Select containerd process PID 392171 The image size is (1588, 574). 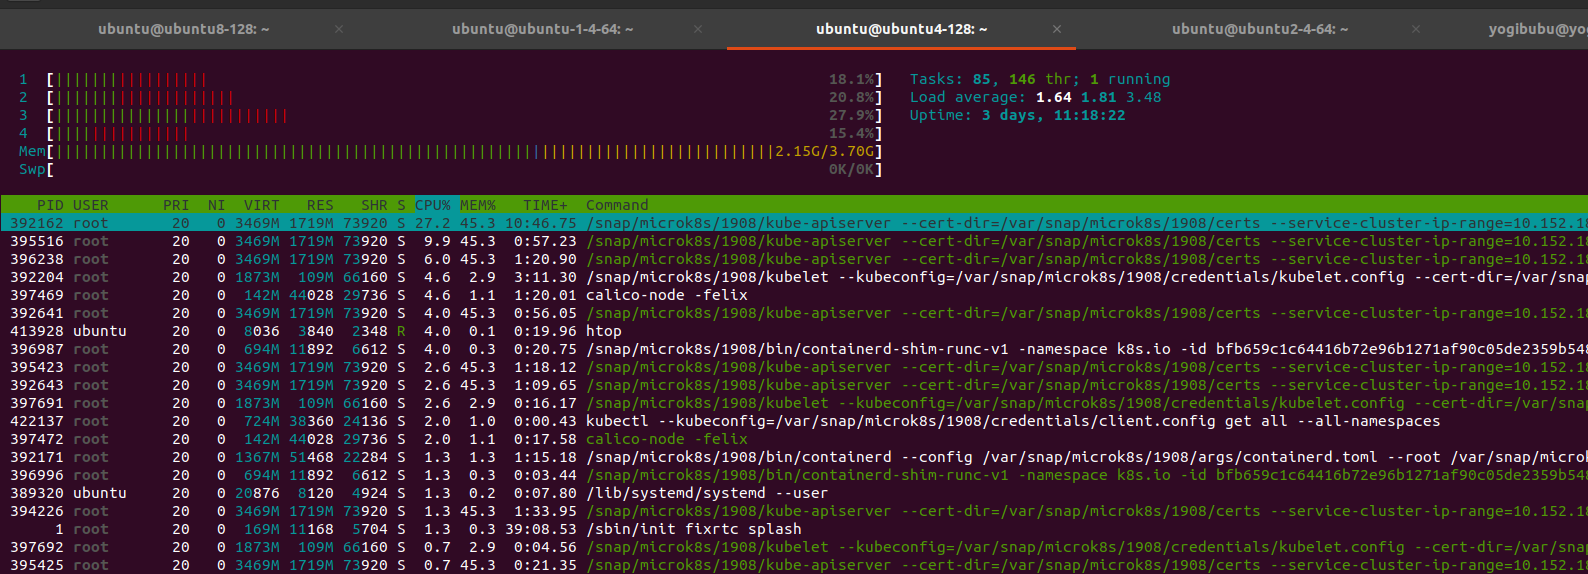click(x=794, y=457)
